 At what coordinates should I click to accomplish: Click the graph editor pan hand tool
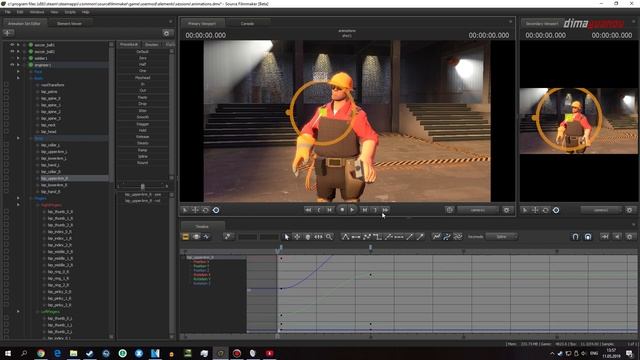[308, 237]
